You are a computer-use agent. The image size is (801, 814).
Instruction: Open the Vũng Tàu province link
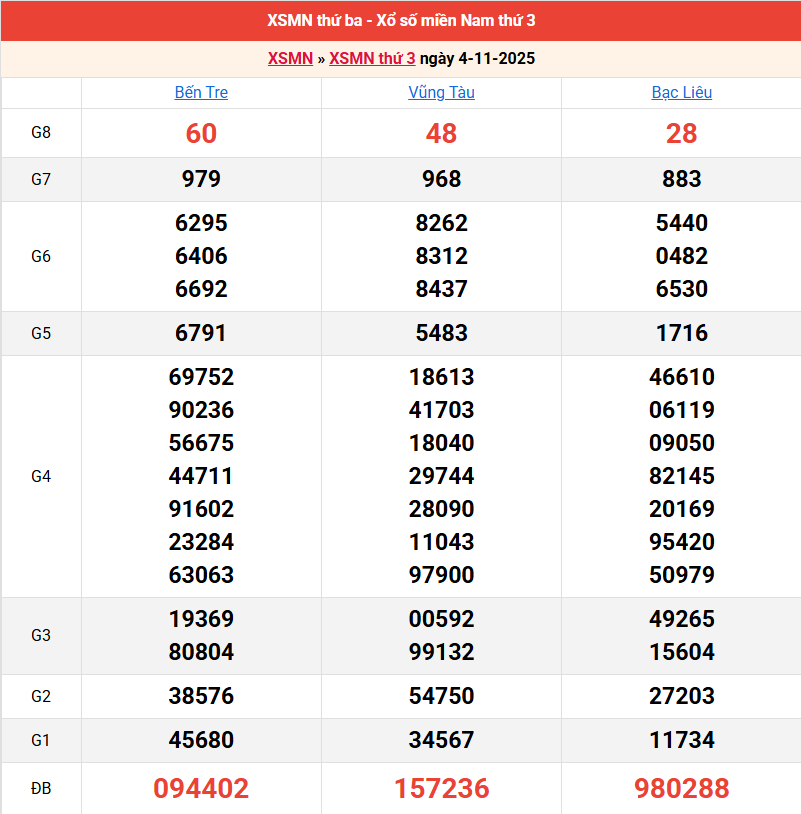(x=441, y=92)
